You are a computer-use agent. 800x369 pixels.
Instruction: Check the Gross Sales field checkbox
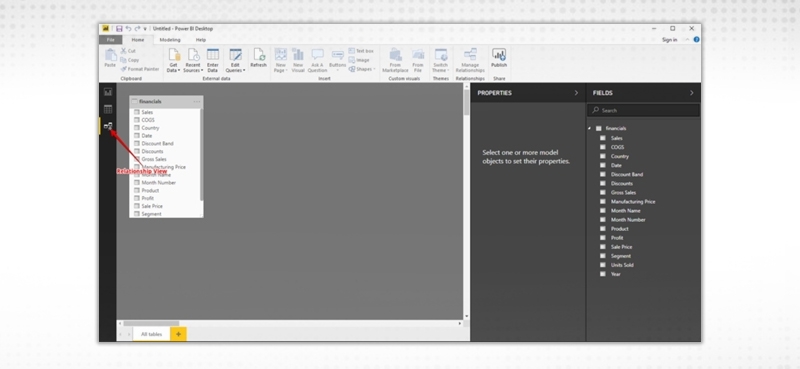point(603,192)
